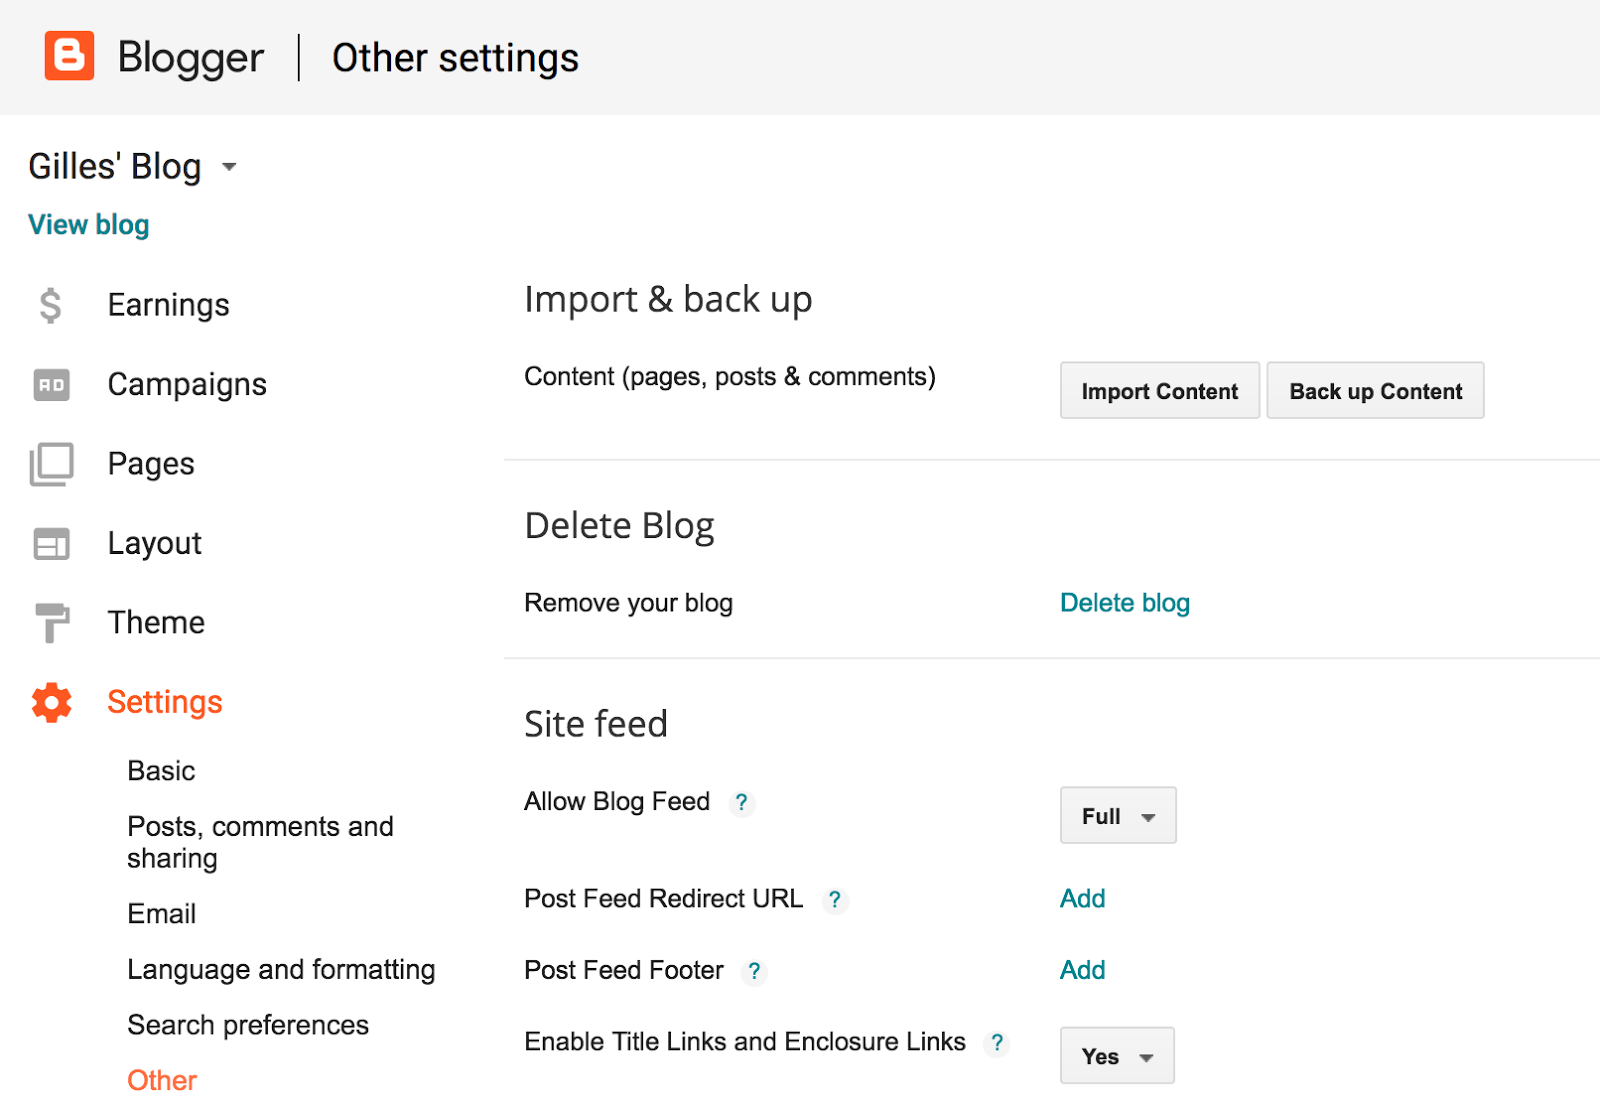This screenshot has height=1108, width=1600.
Task: Click the orange Blogger logo icon
Action: point(69,56)
